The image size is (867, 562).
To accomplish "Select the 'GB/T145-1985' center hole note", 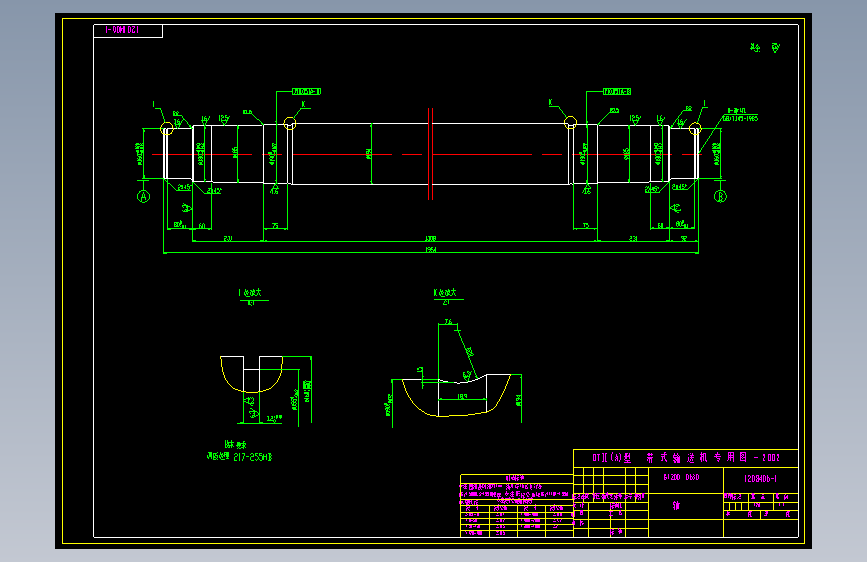I will [741, 118].
